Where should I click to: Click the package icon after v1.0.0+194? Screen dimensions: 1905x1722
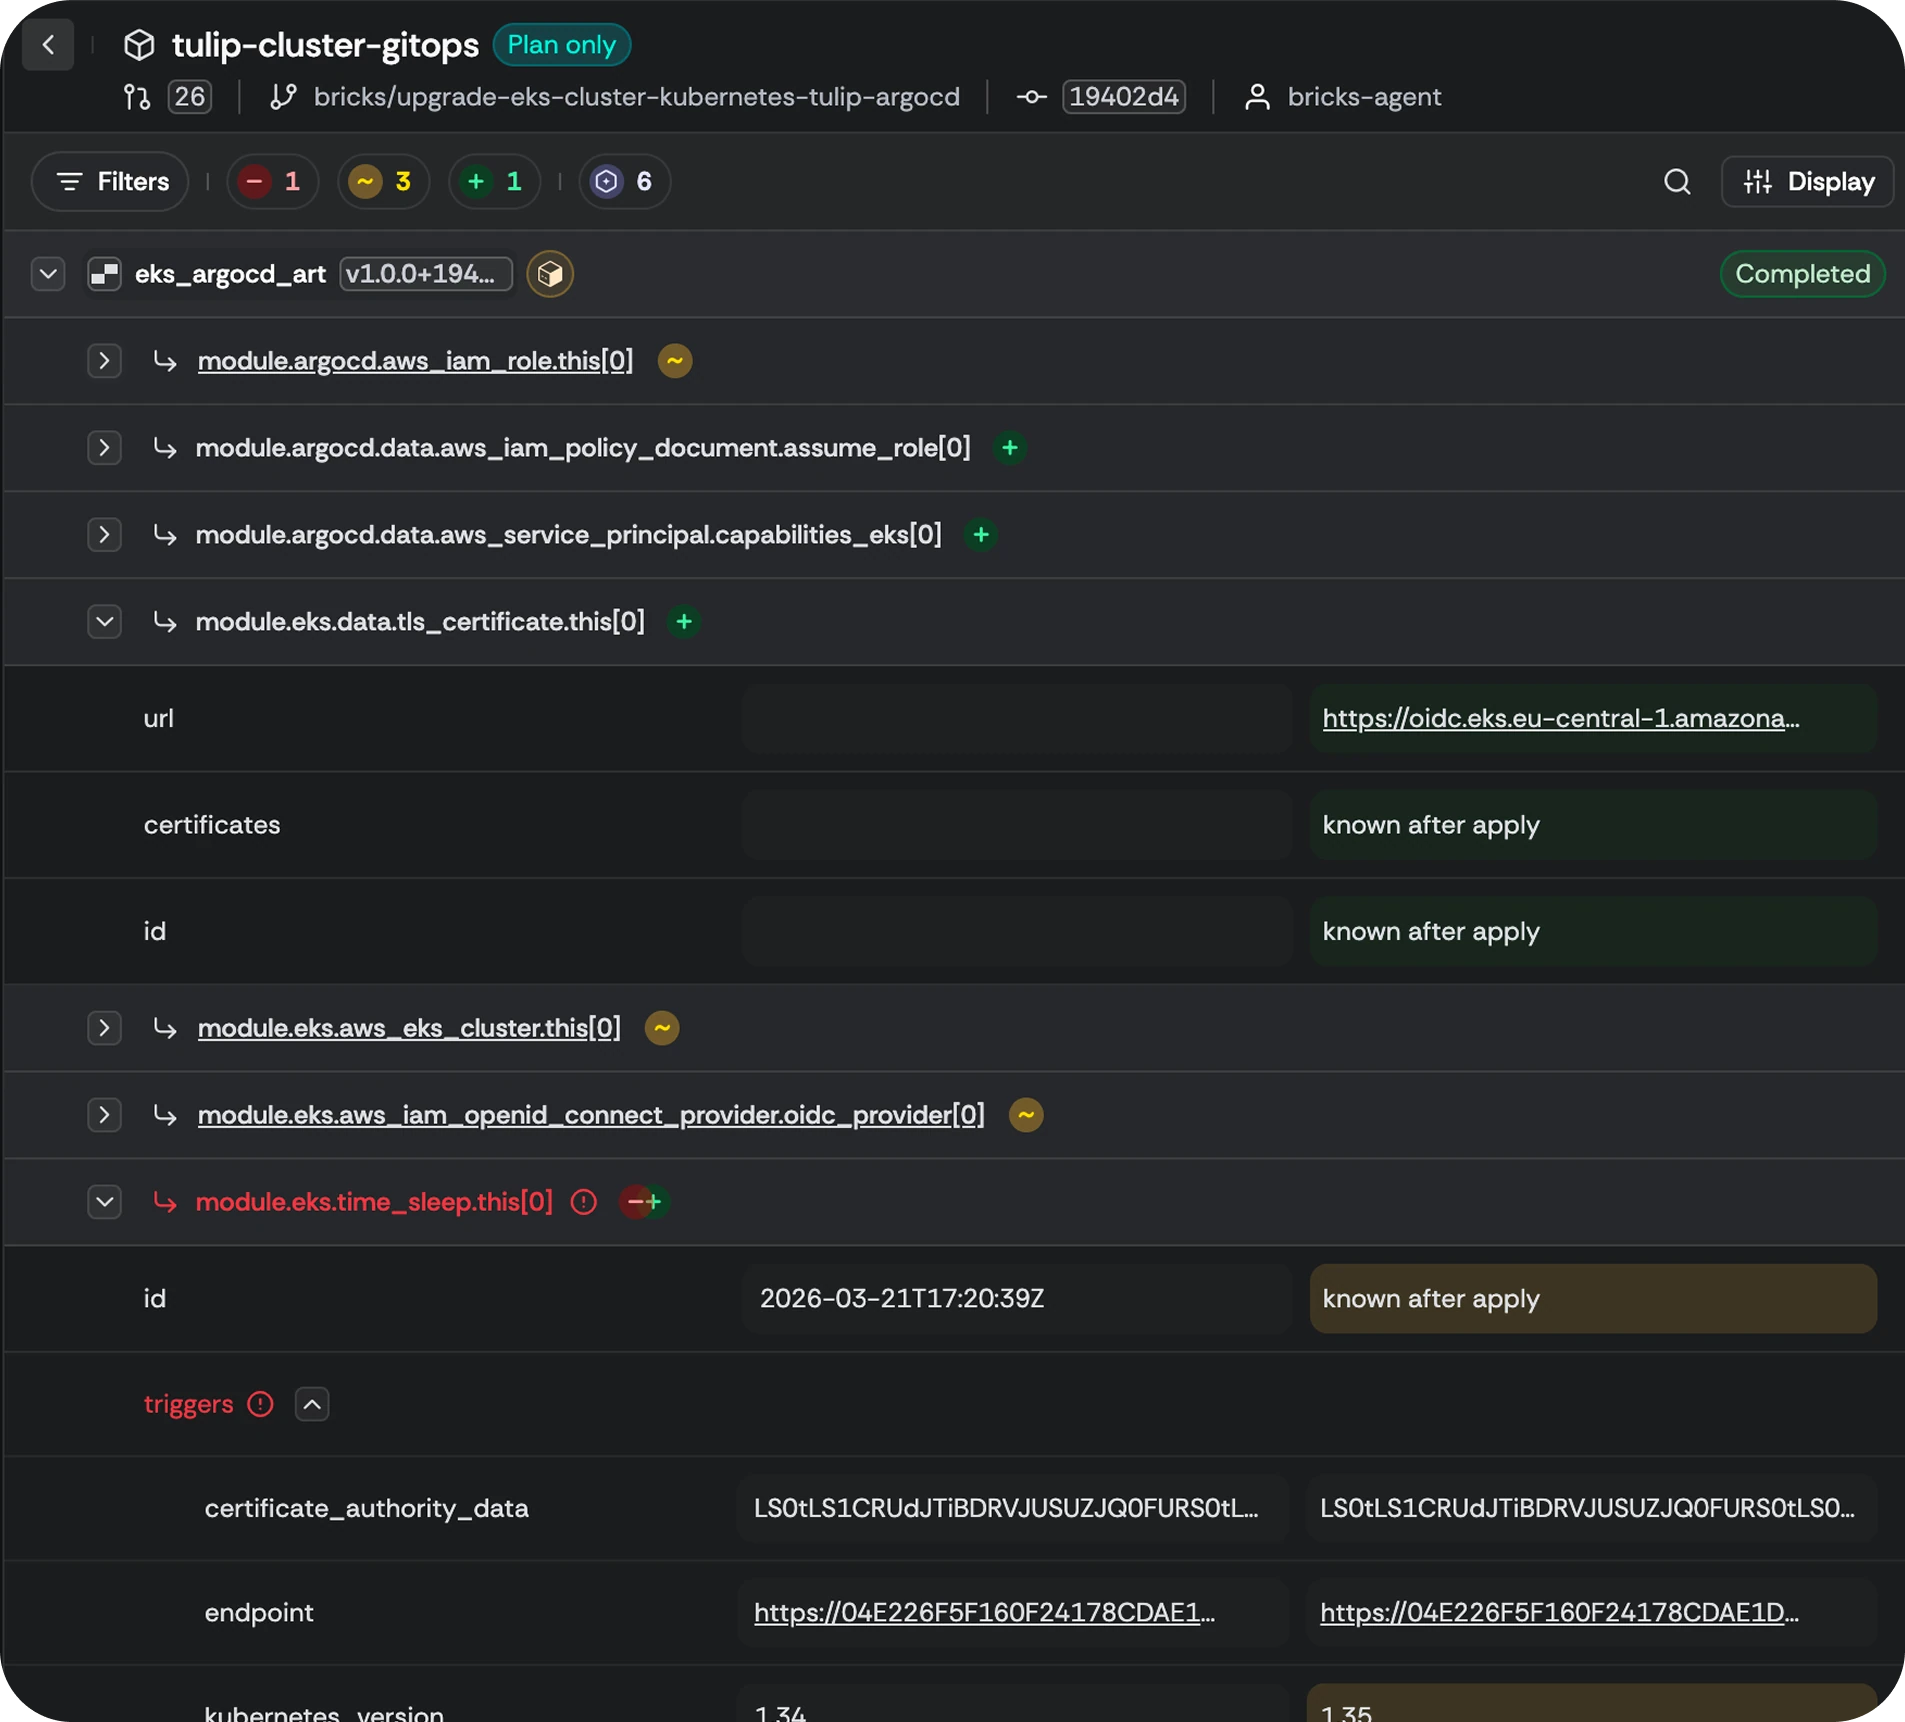tap(550, 274)
